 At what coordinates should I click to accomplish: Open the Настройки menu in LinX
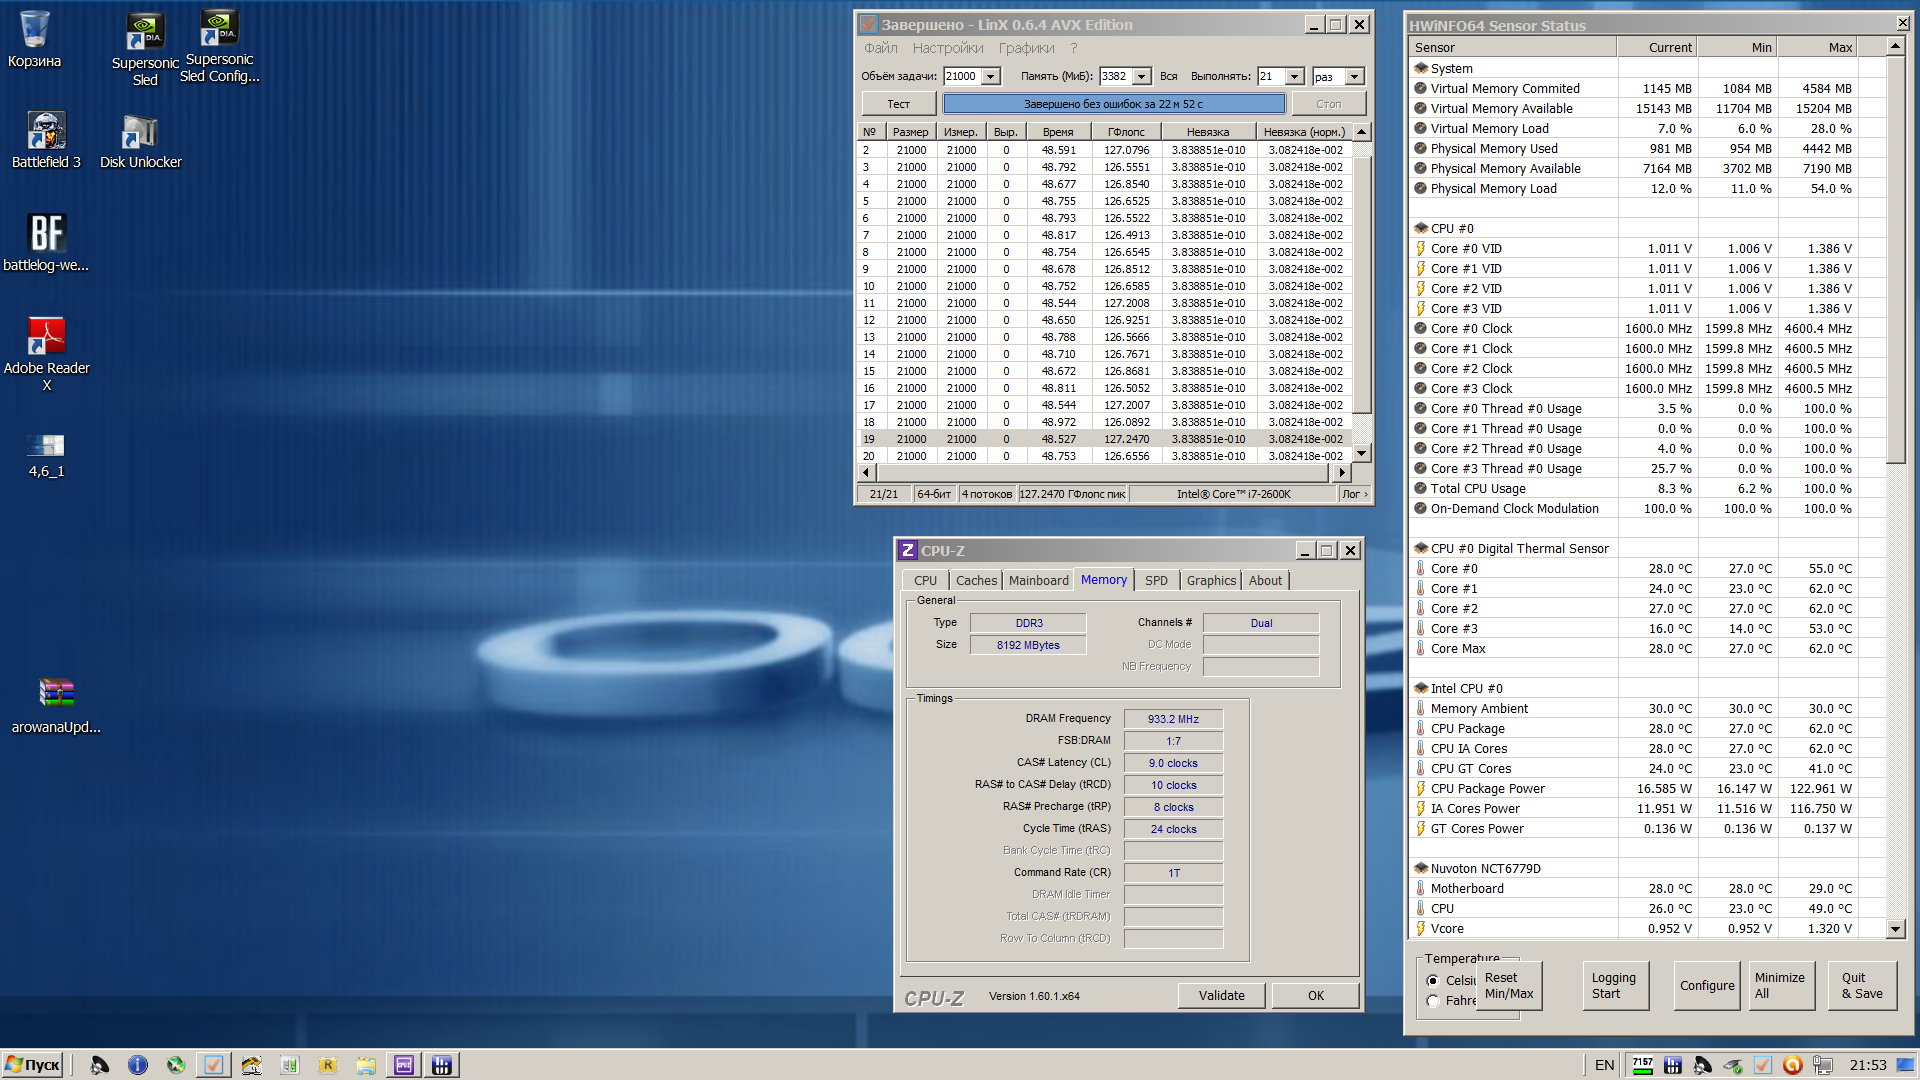click(948, 48)
